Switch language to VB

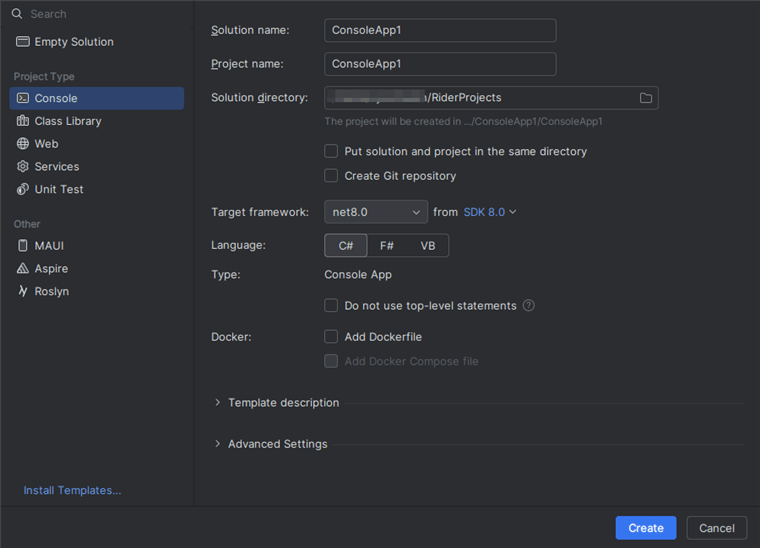click(x=428, y=246)
